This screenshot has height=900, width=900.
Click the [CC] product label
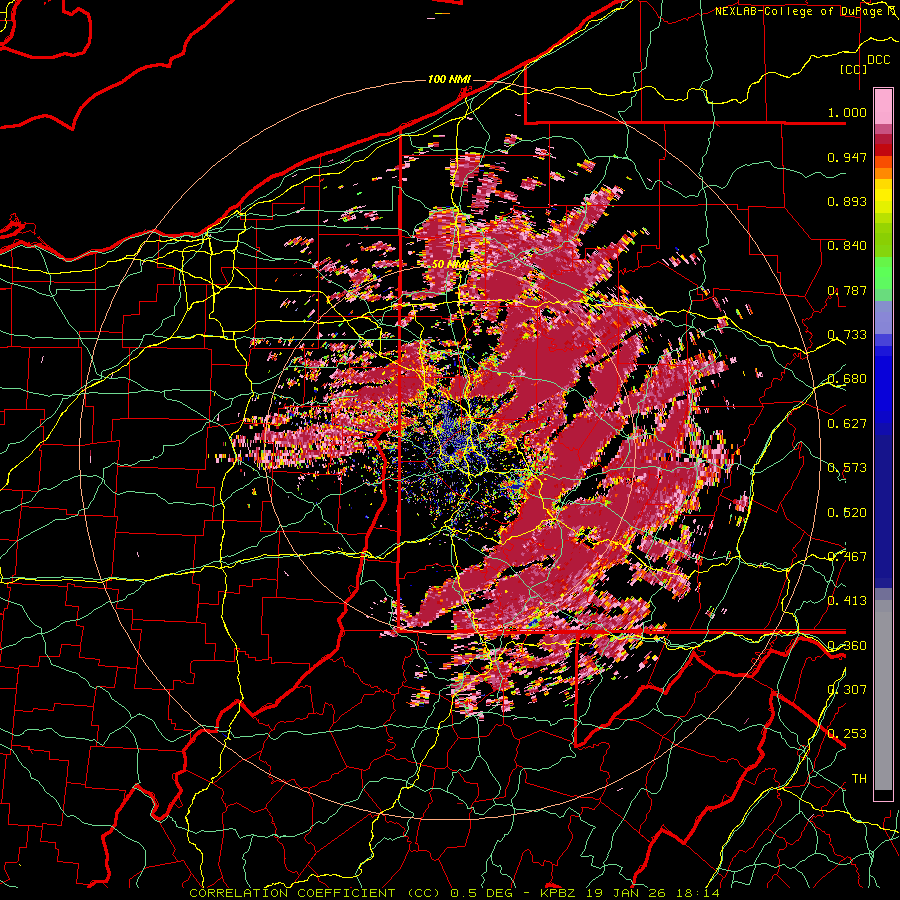pyautogui.click(x=854, y=69)
